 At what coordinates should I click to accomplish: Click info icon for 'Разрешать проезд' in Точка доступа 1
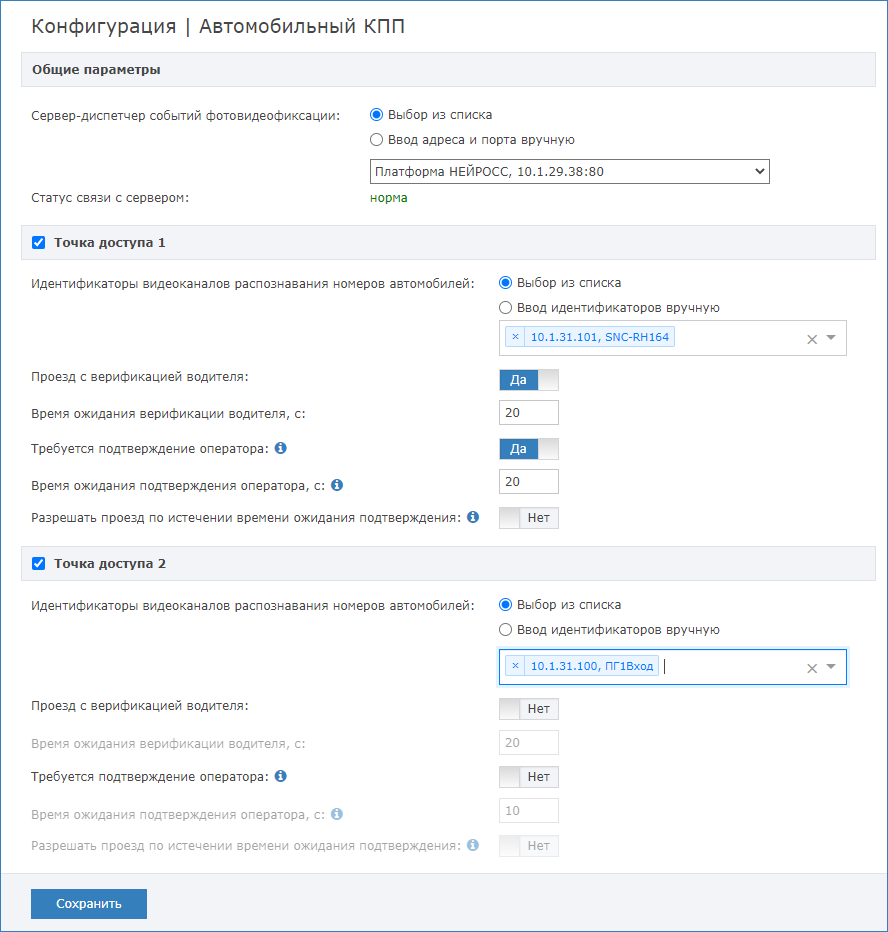click(473, 517)
